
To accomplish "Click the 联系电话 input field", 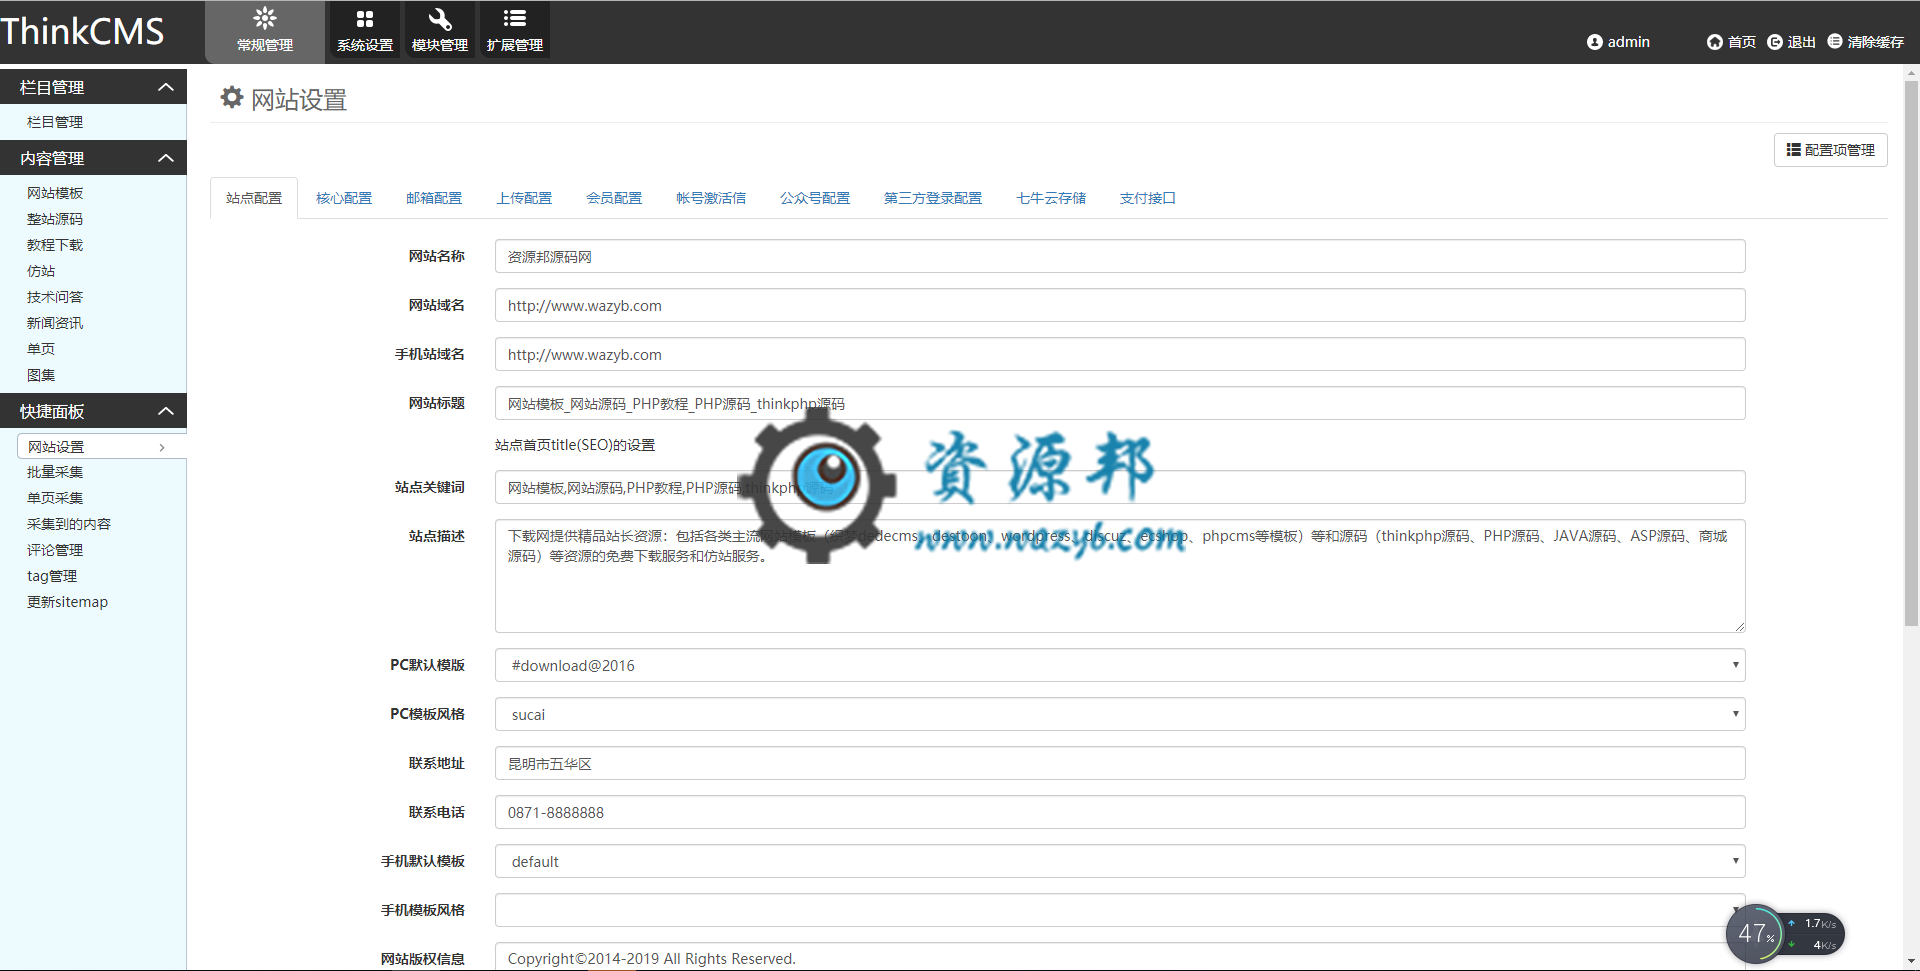I will click(x=1120, y=812).
